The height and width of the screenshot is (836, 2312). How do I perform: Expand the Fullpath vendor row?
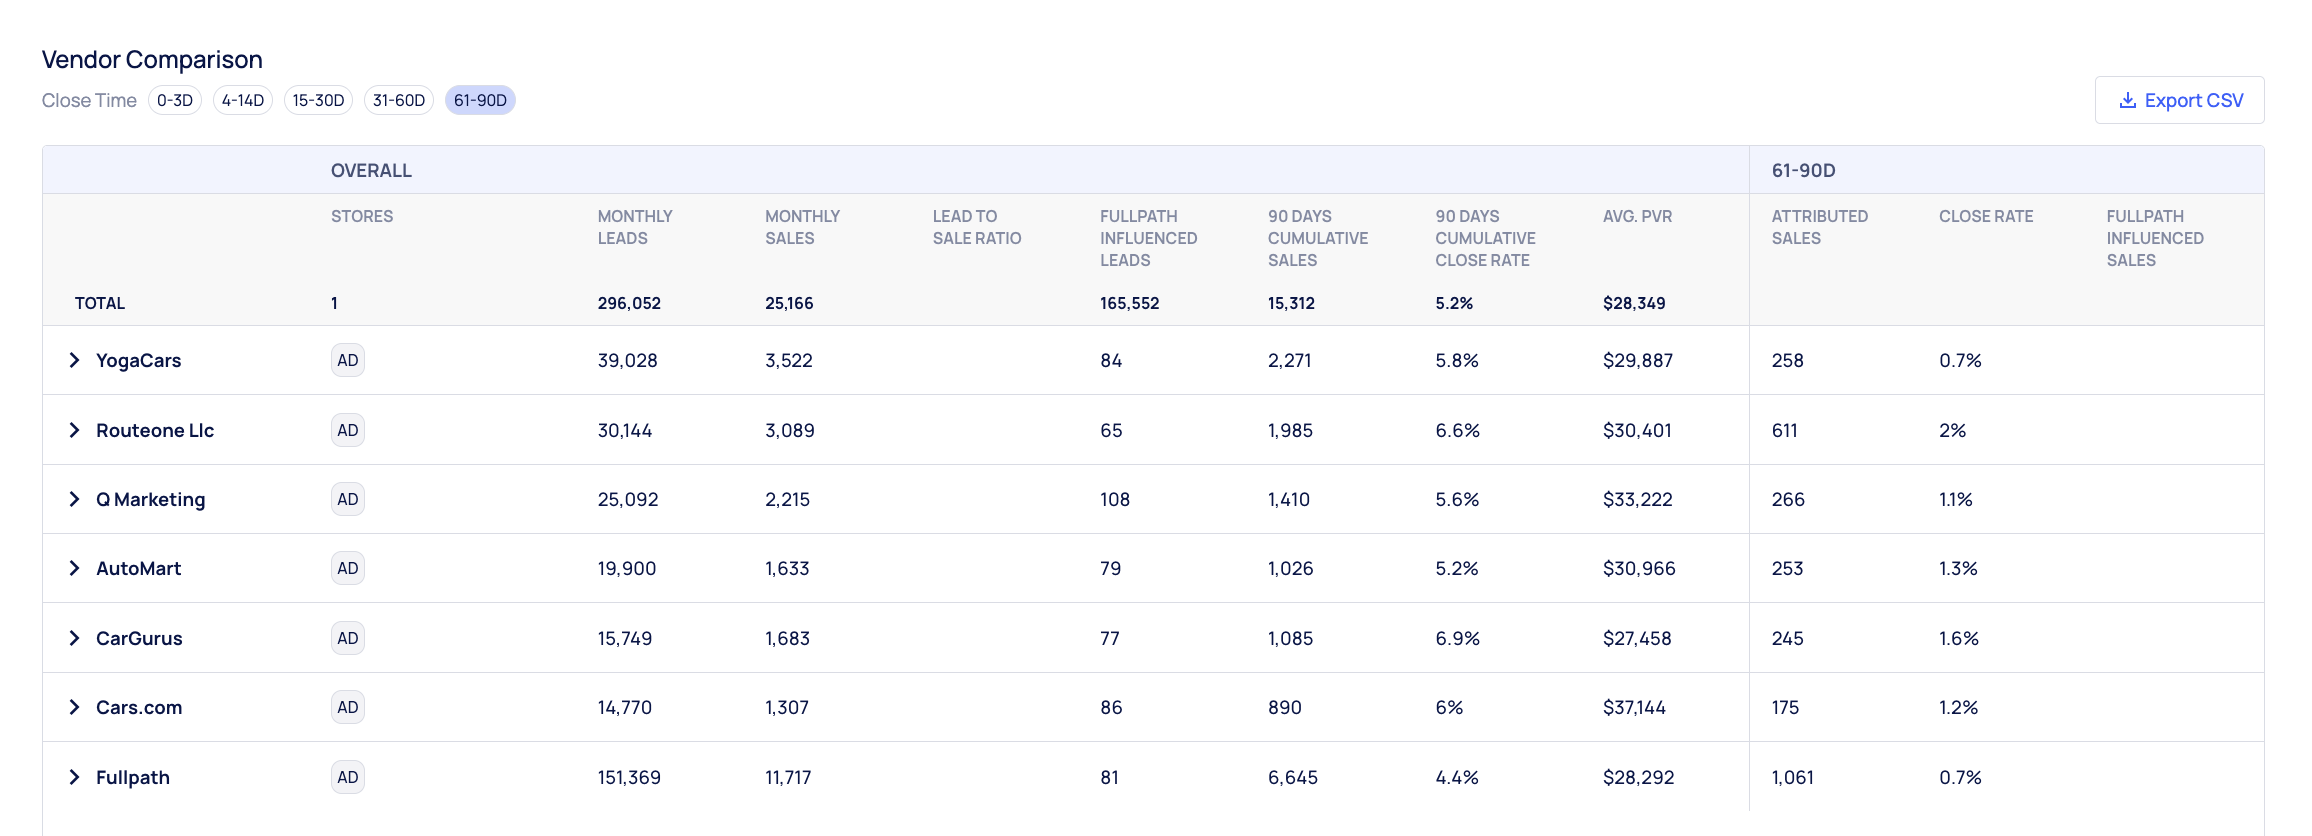tap(74, 777)
